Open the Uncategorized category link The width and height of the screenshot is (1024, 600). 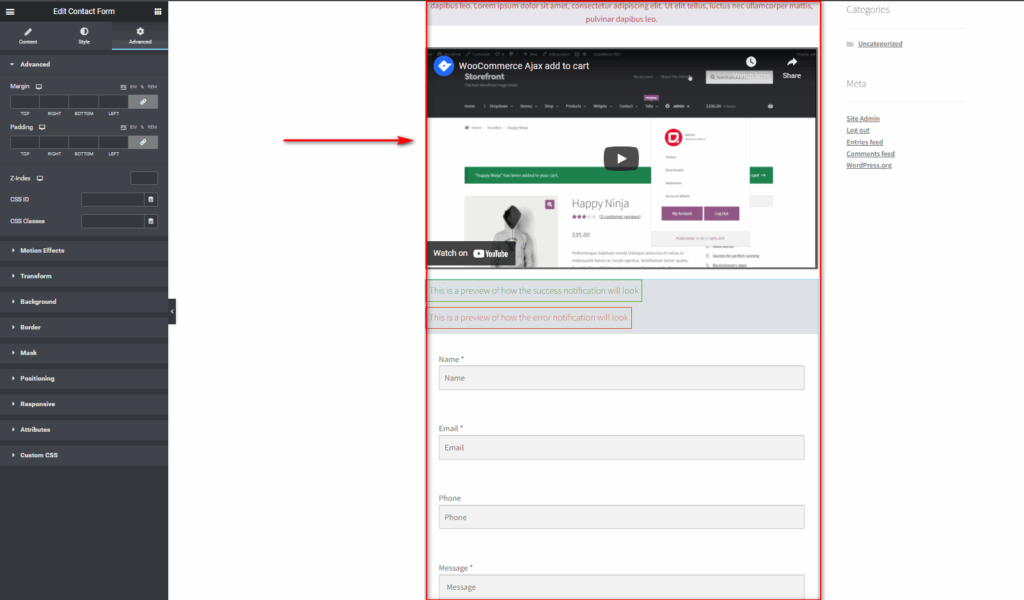(x=880, y=44)
